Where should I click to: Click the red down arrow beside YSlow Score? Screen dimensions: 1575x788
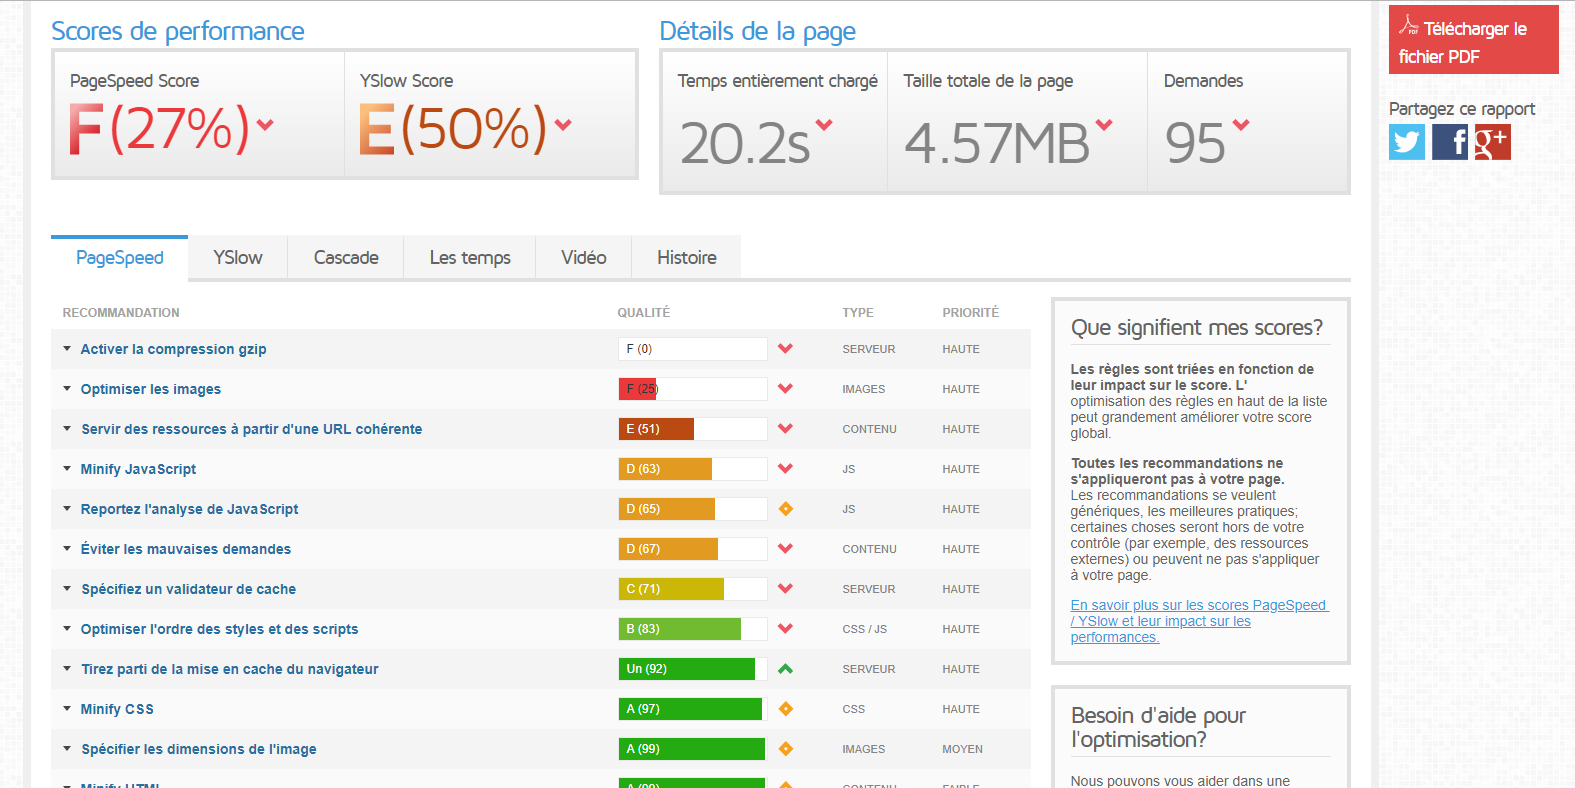(x=563, y=125)
